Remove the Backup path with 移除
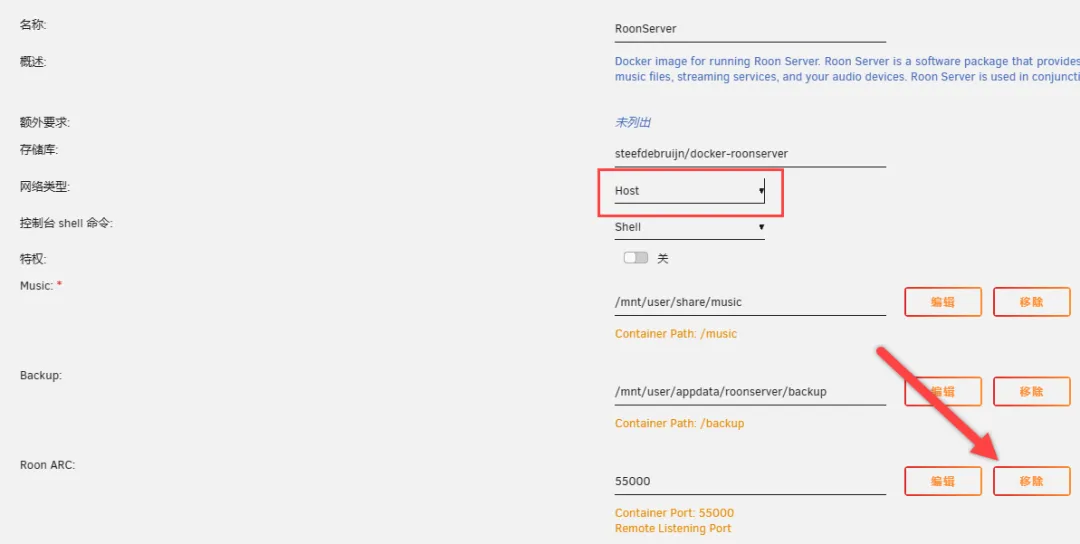Image resolution: width=1080 pixels, height=544 pixels. (x=1031, y=392)
